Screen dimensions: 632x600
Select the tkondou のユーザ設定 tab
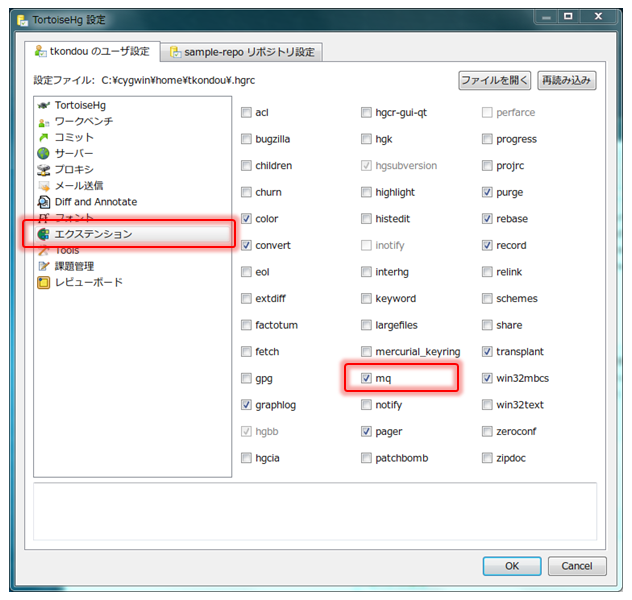(92, 51)
